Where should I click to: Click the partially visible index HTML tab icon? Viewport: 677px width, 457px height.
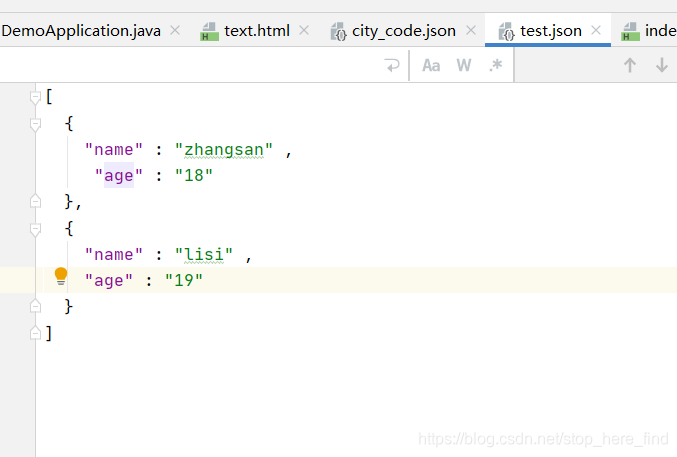[x=630, y=32]
